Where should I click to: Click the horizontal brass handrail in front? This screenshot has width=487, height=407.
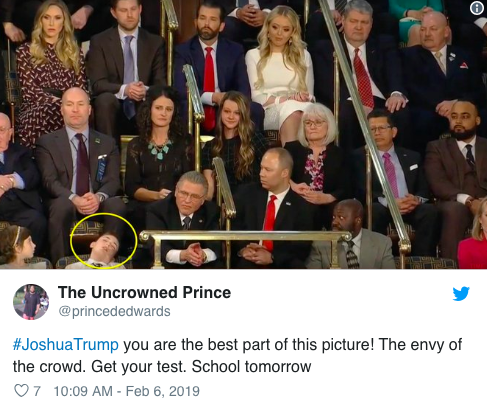[x=245, y=236]
